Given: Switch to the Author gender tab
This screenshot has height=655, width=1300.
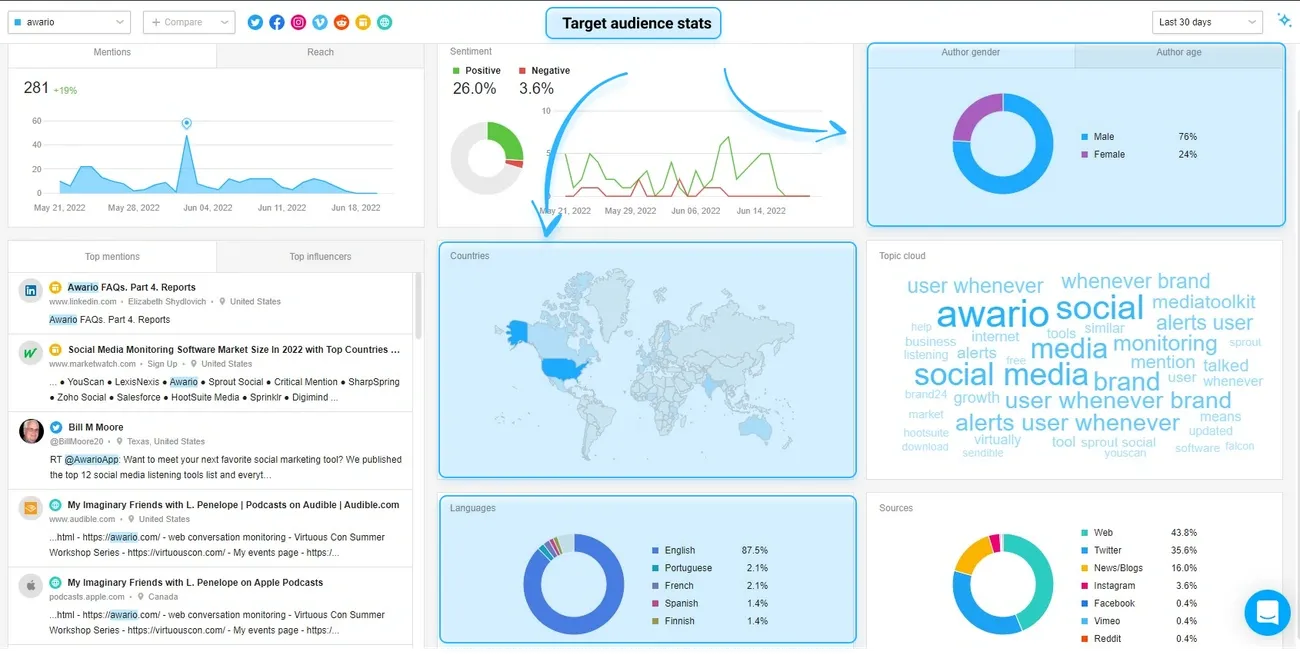Looking at the screenshot, I should click(970, 53).
